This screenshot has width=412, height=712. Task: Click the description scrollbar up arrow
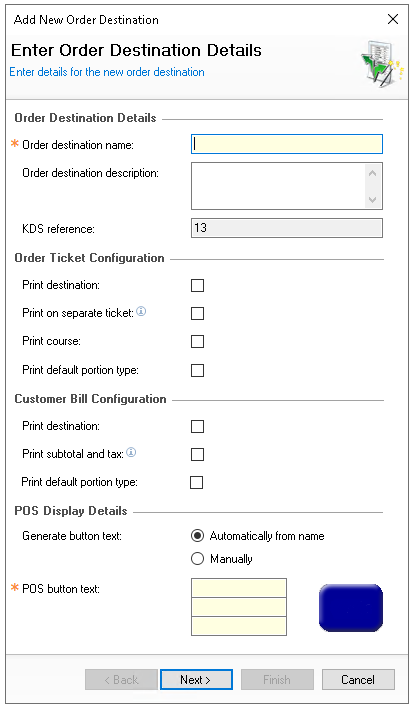click(372, 173)
